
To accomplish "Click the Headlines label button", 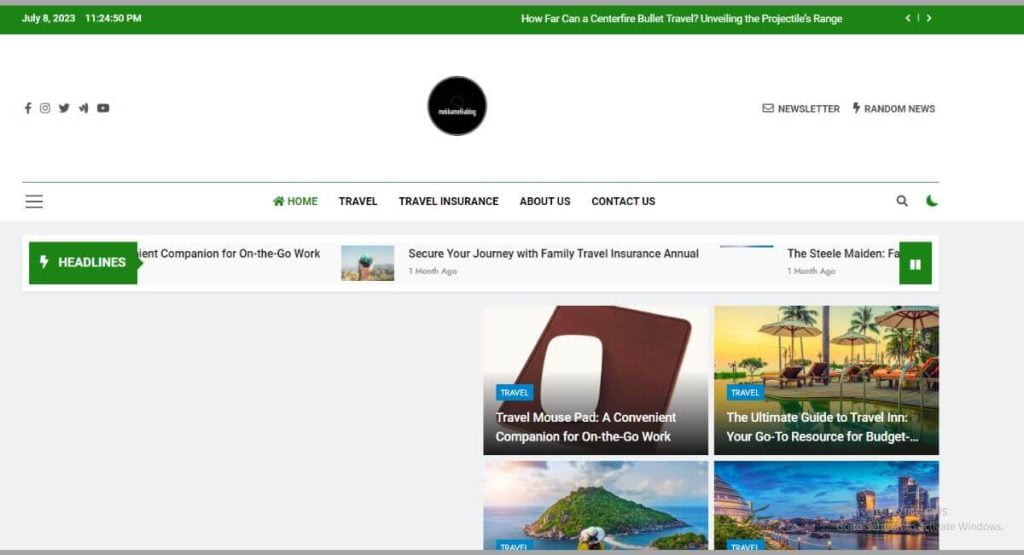I will tap(83, 262).
